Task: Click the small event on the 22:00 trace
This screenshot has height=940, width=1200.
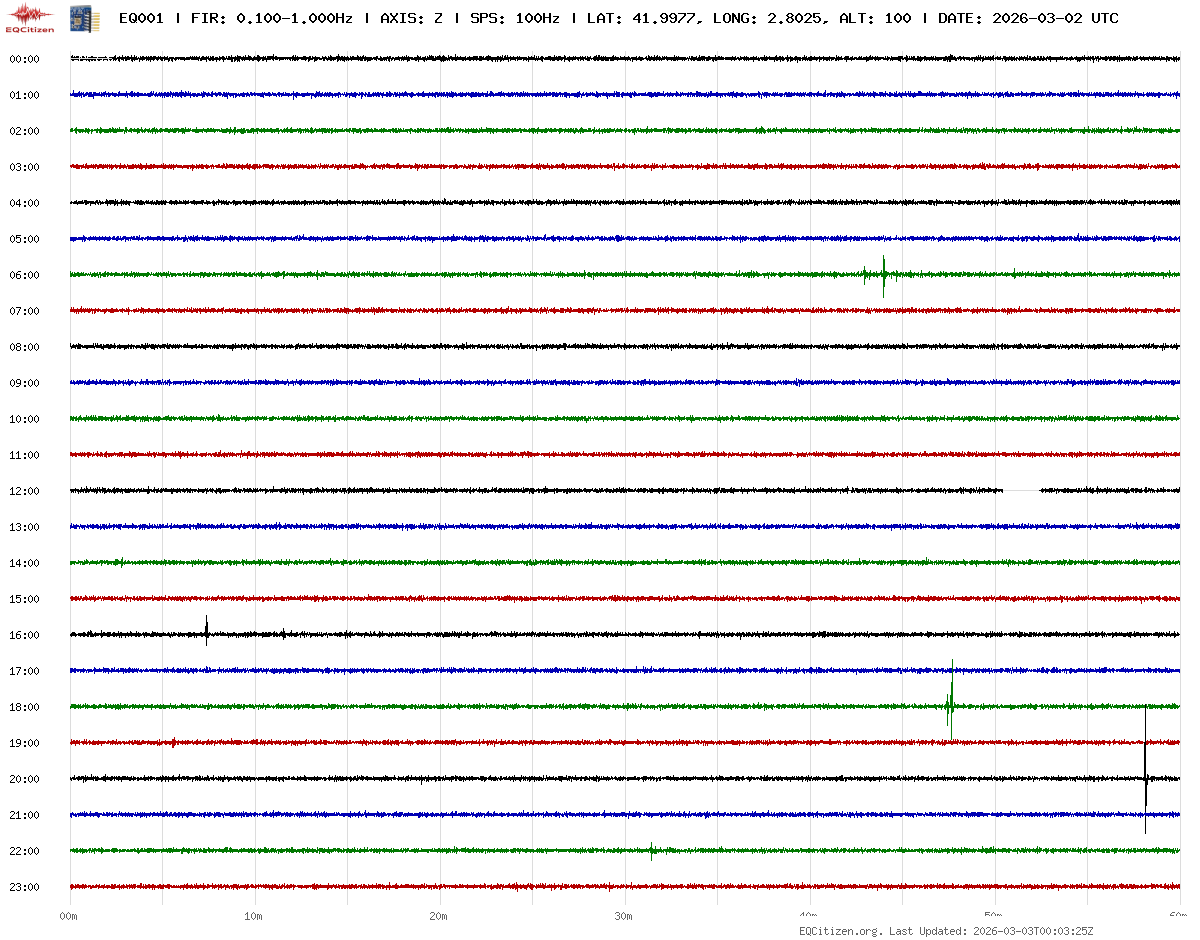Action: coord(651,851)
